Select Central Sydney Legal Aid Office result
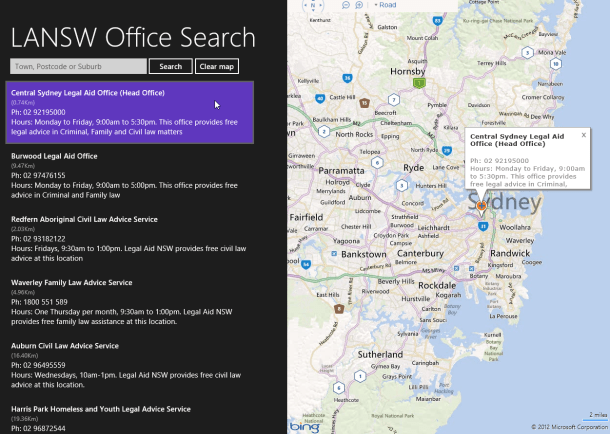The image size is (610, 434). pyautogui.click(x=130, y=112)
